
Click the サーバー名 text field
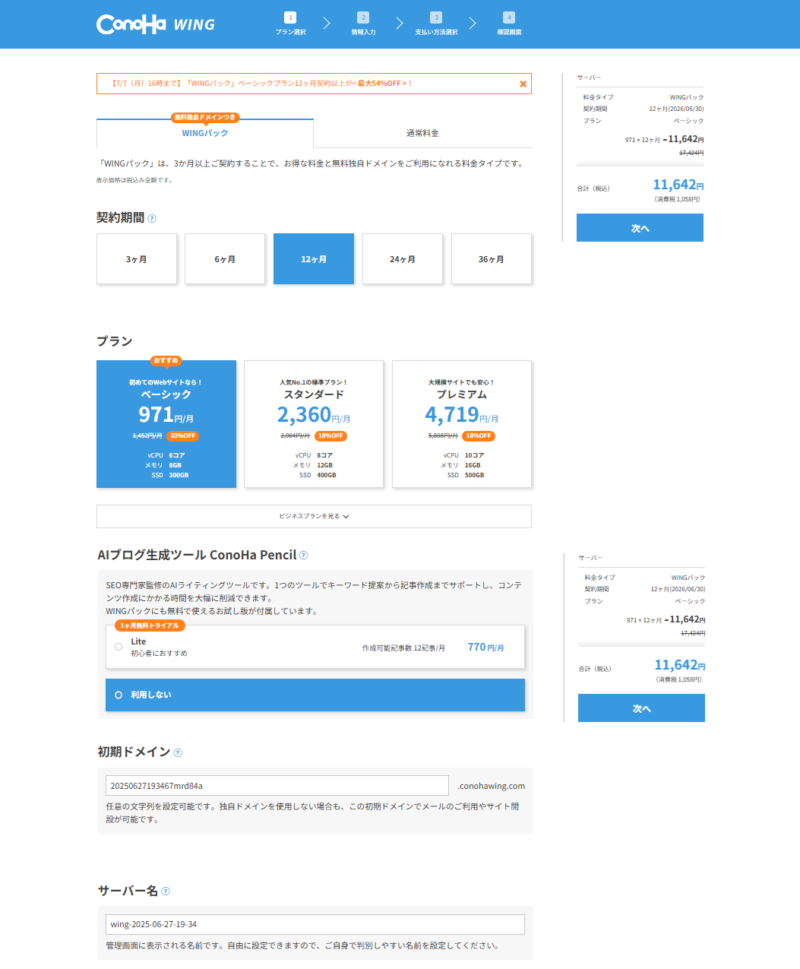pos(315,925)
